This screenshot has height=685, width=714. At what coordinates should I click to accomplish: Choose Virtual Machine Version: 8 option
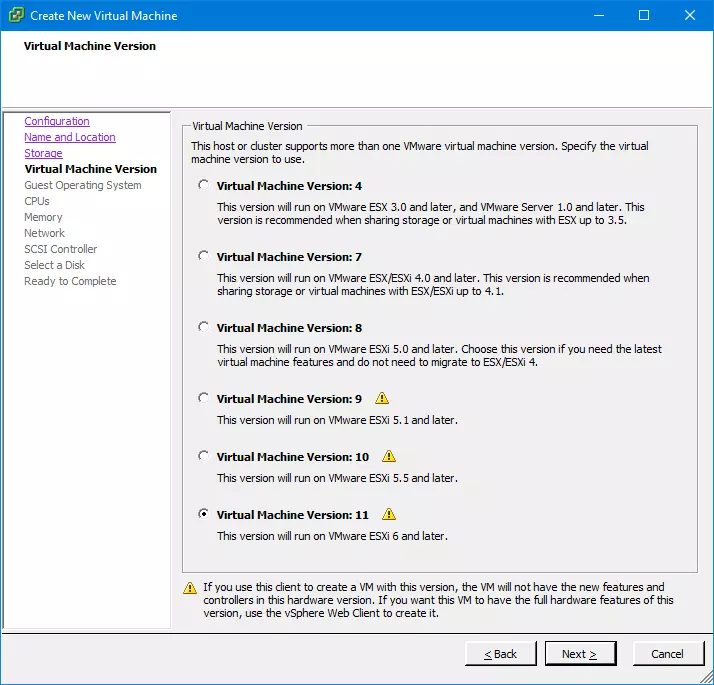coord(204,327)
